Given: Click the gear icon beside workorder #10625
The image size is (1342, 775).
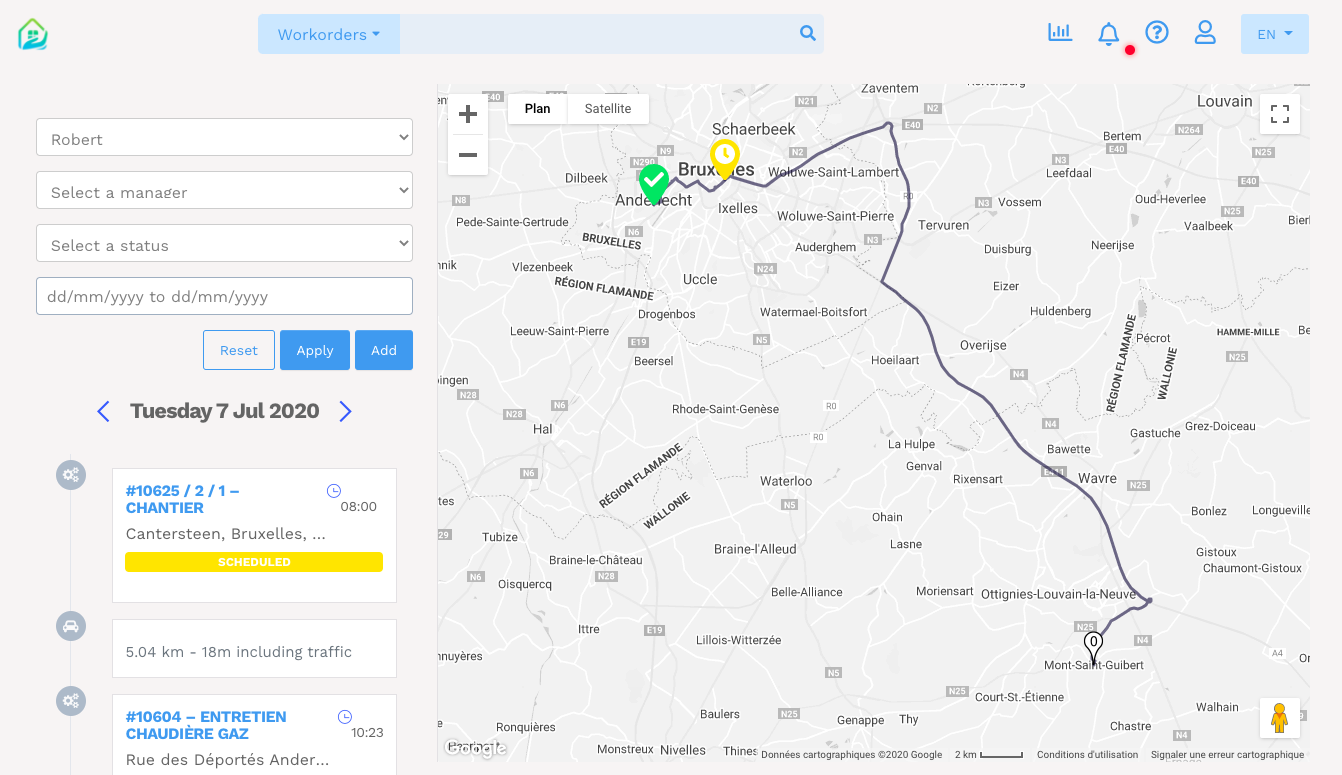Looking at the screenshot, I should pos(70,475).
